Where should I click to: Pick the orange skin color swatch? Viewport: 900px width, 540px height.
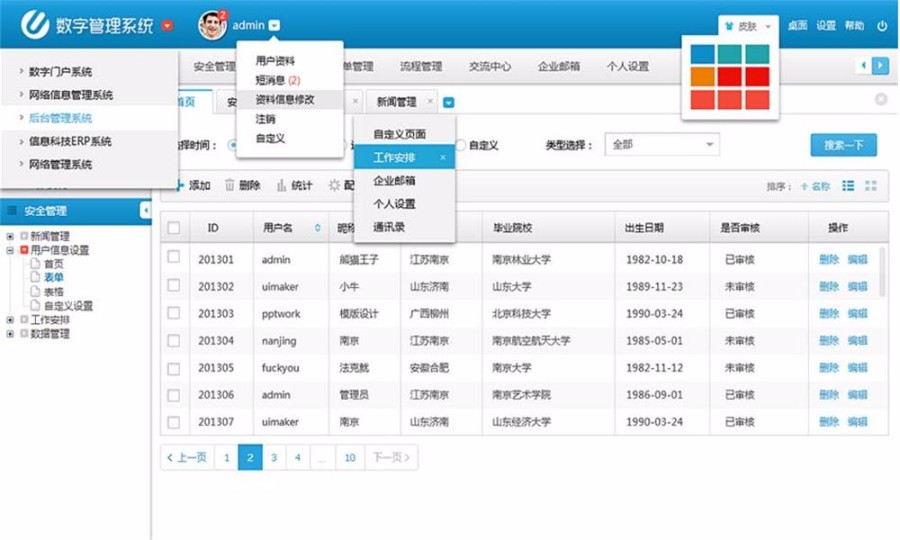(702, 76)
